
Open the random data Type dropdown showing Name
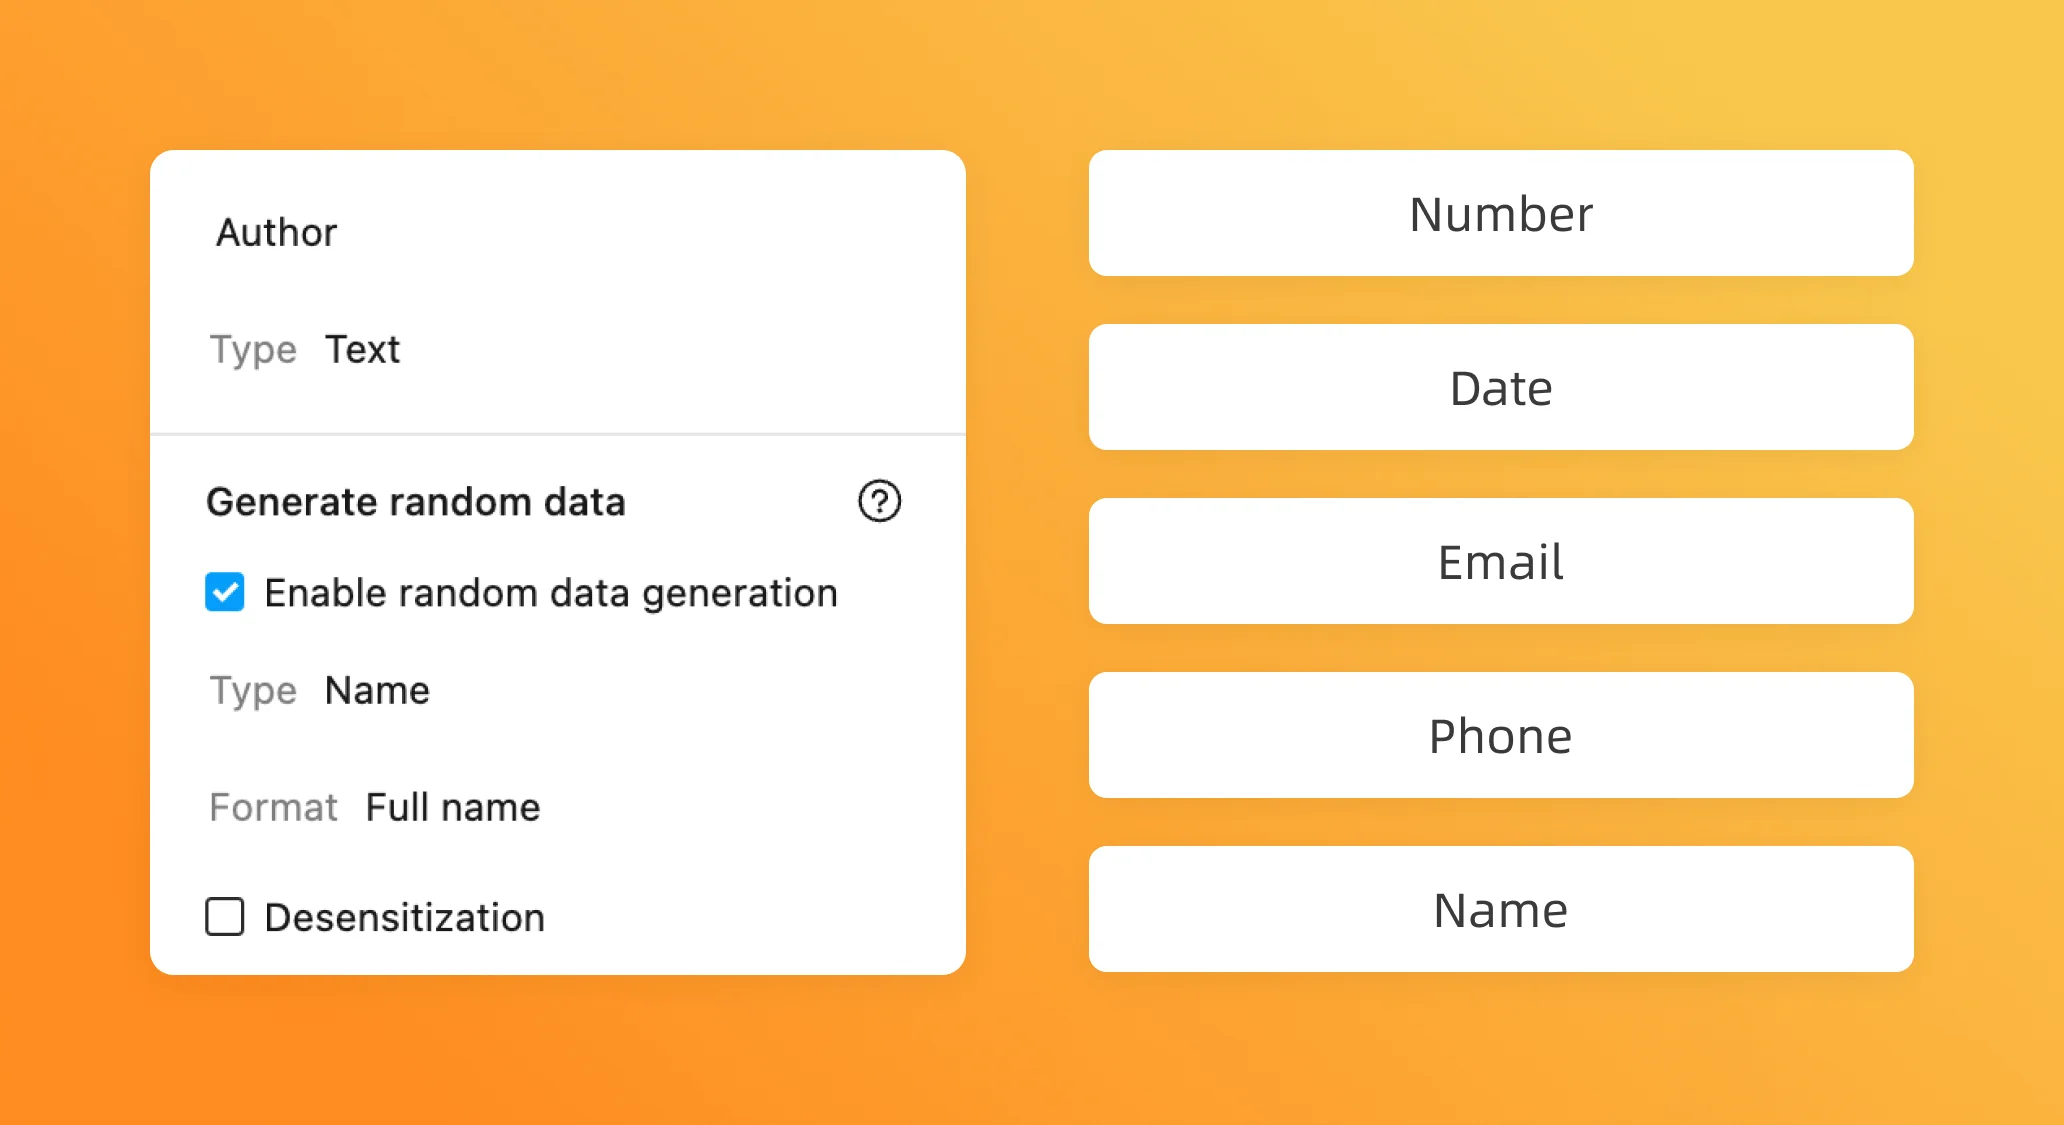coord(377,690)
